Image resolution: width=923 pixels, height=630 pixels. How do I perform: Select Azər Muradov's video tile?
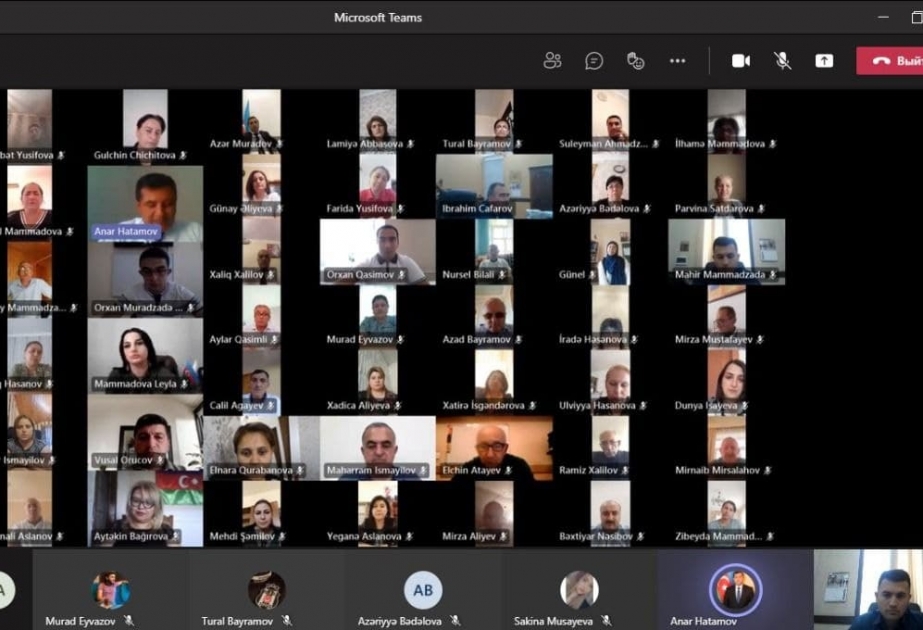261,121
